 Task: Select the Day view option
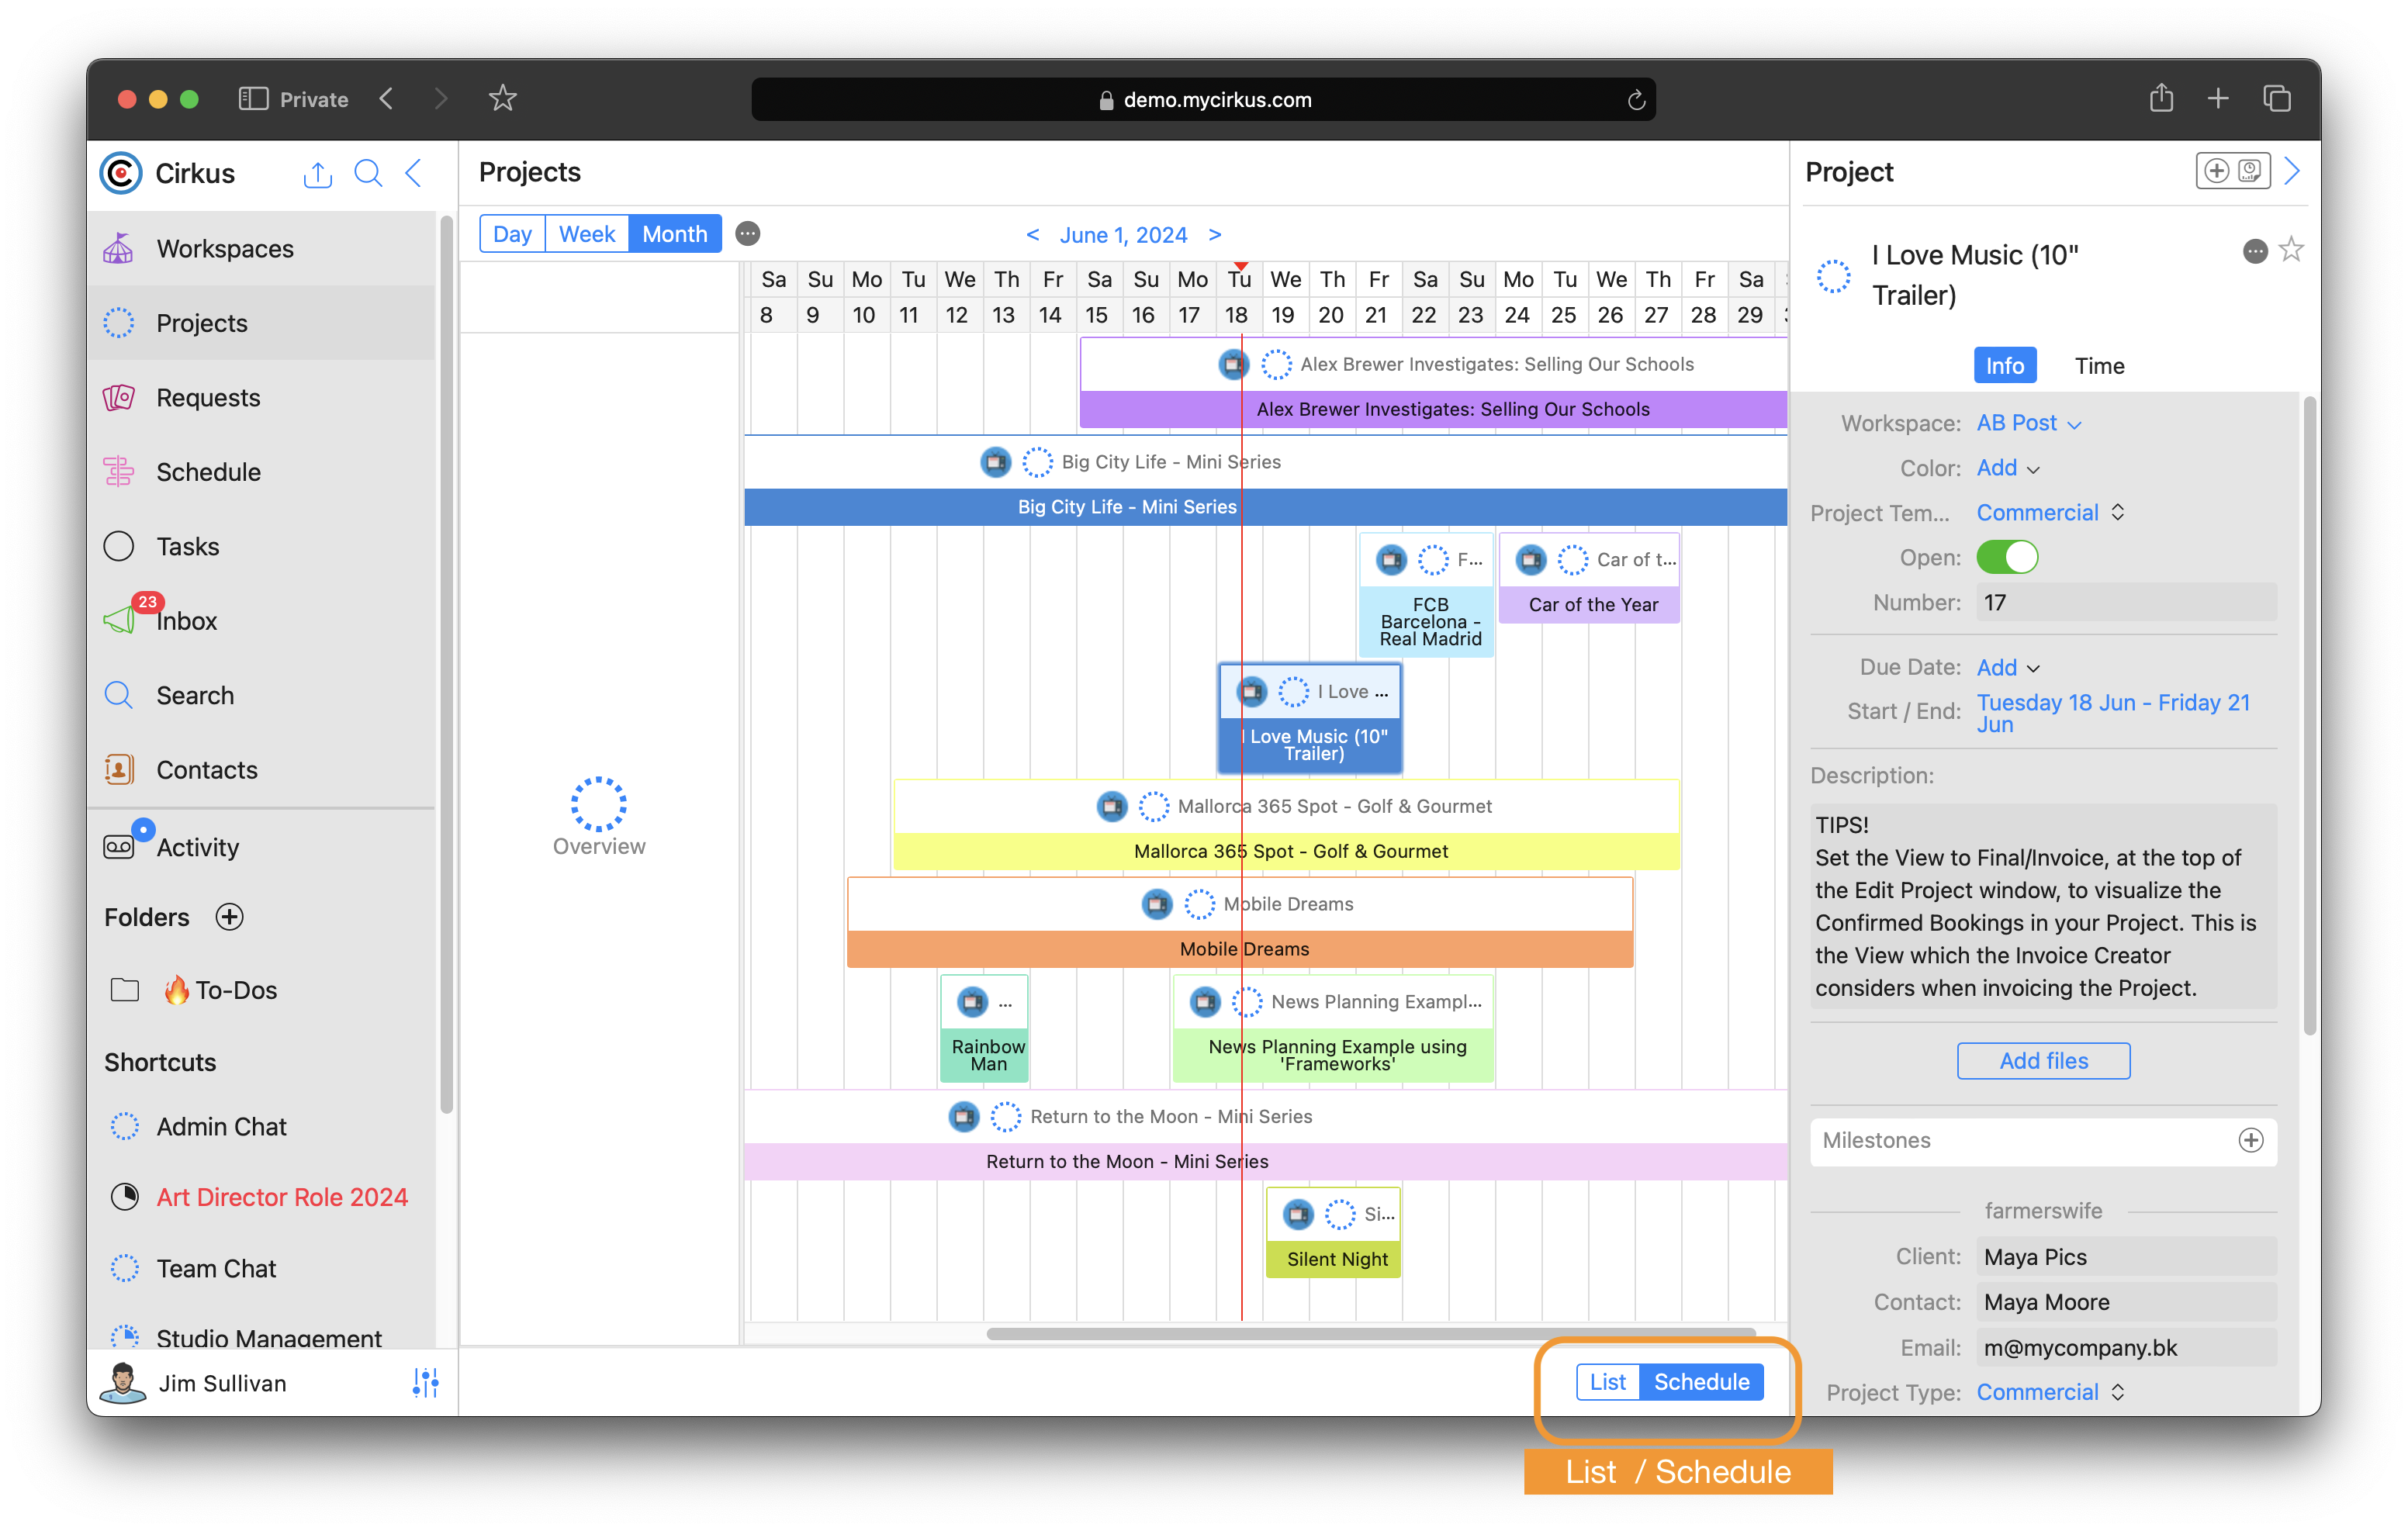coord(512,234)
